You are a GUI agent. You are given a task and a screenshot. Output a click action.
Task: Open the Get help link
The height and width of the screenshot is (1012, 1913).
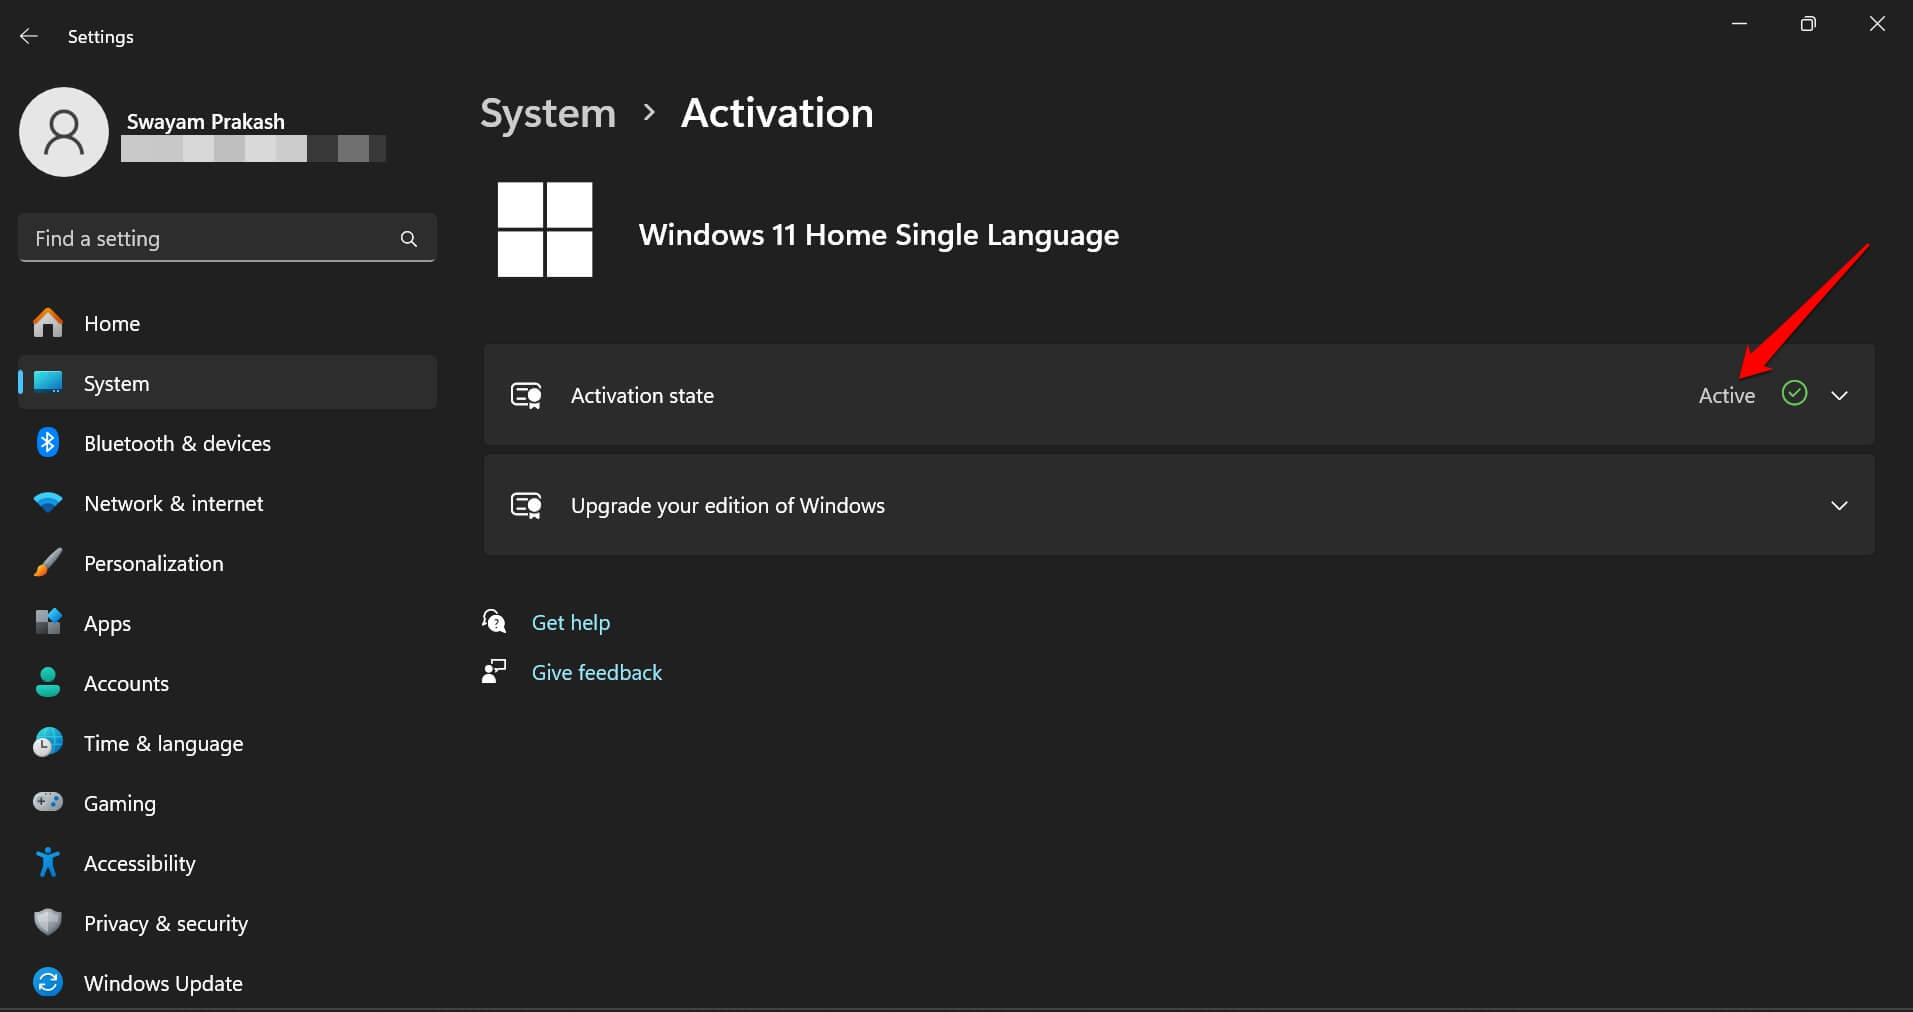[570, 623]
